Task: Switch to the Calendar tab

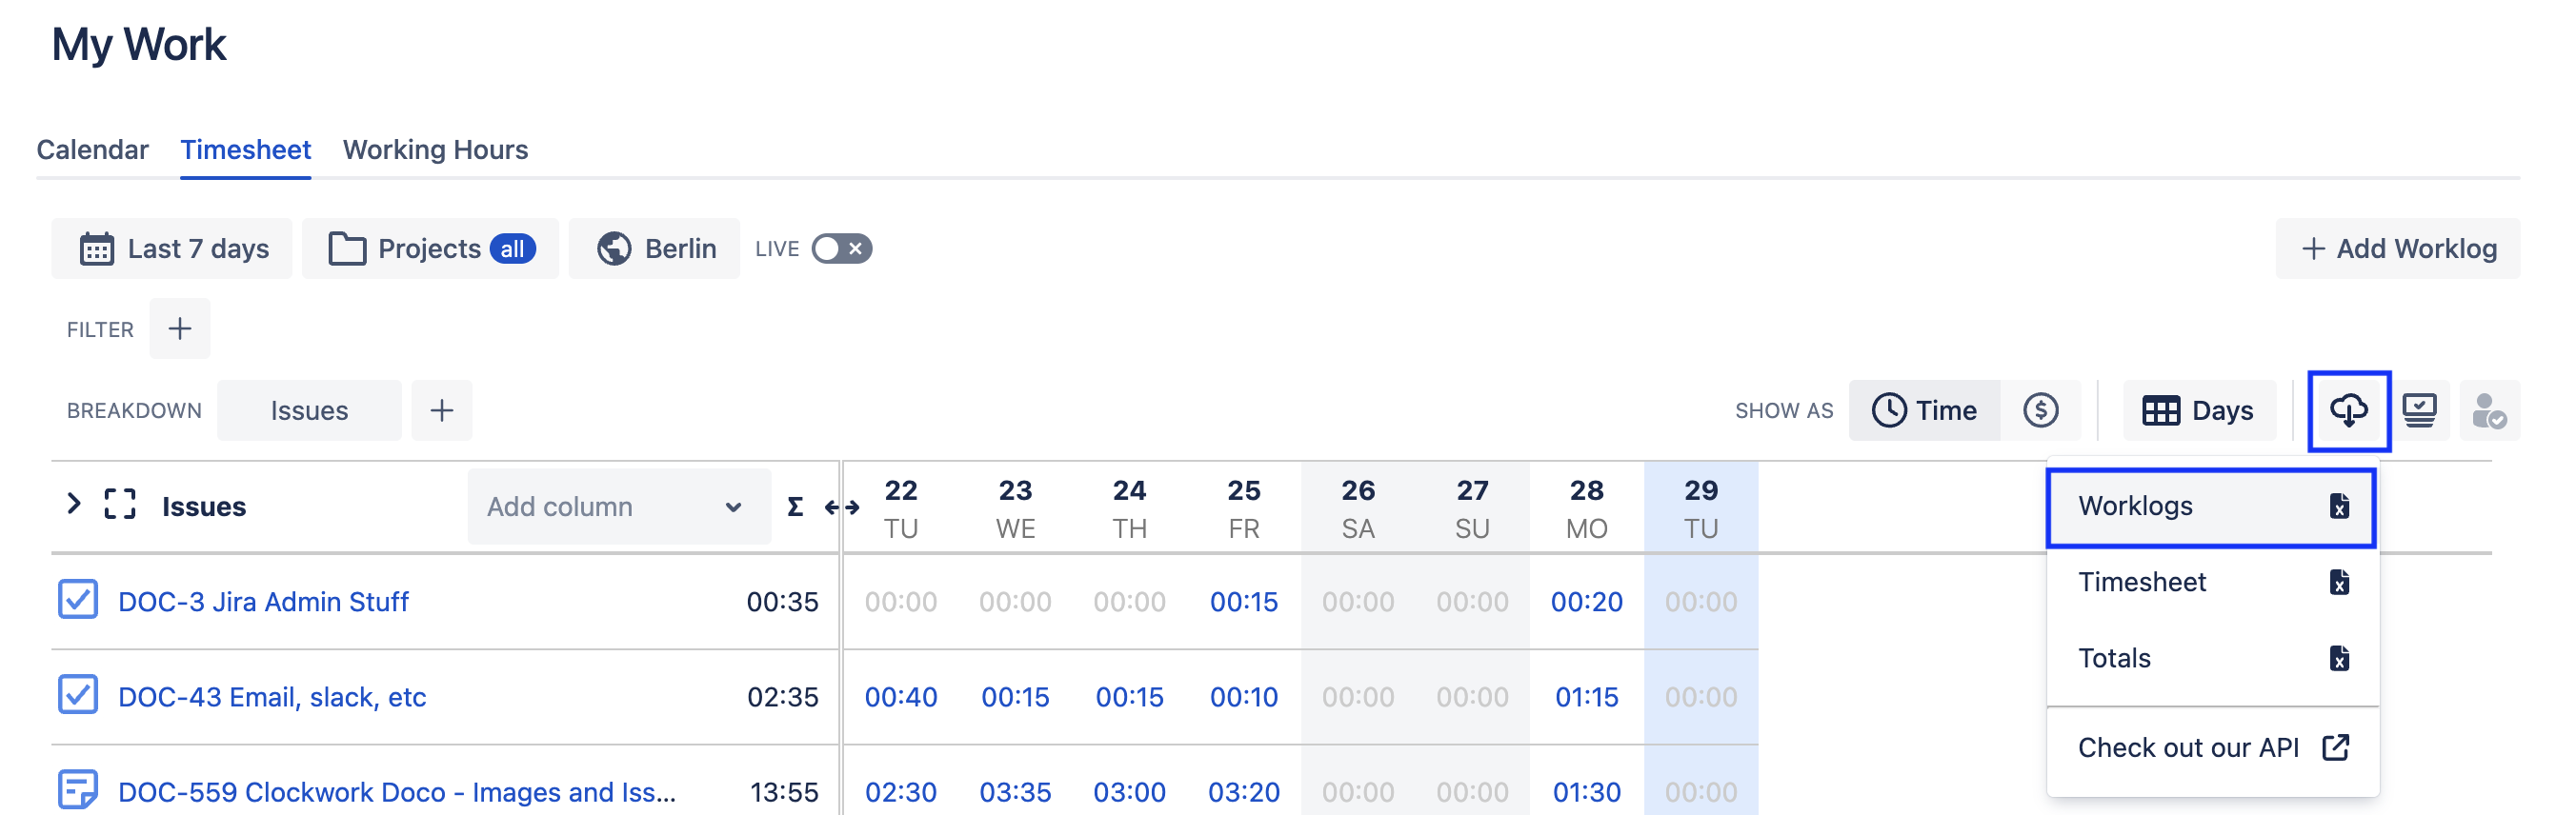Action: click(x=92, y=150)
